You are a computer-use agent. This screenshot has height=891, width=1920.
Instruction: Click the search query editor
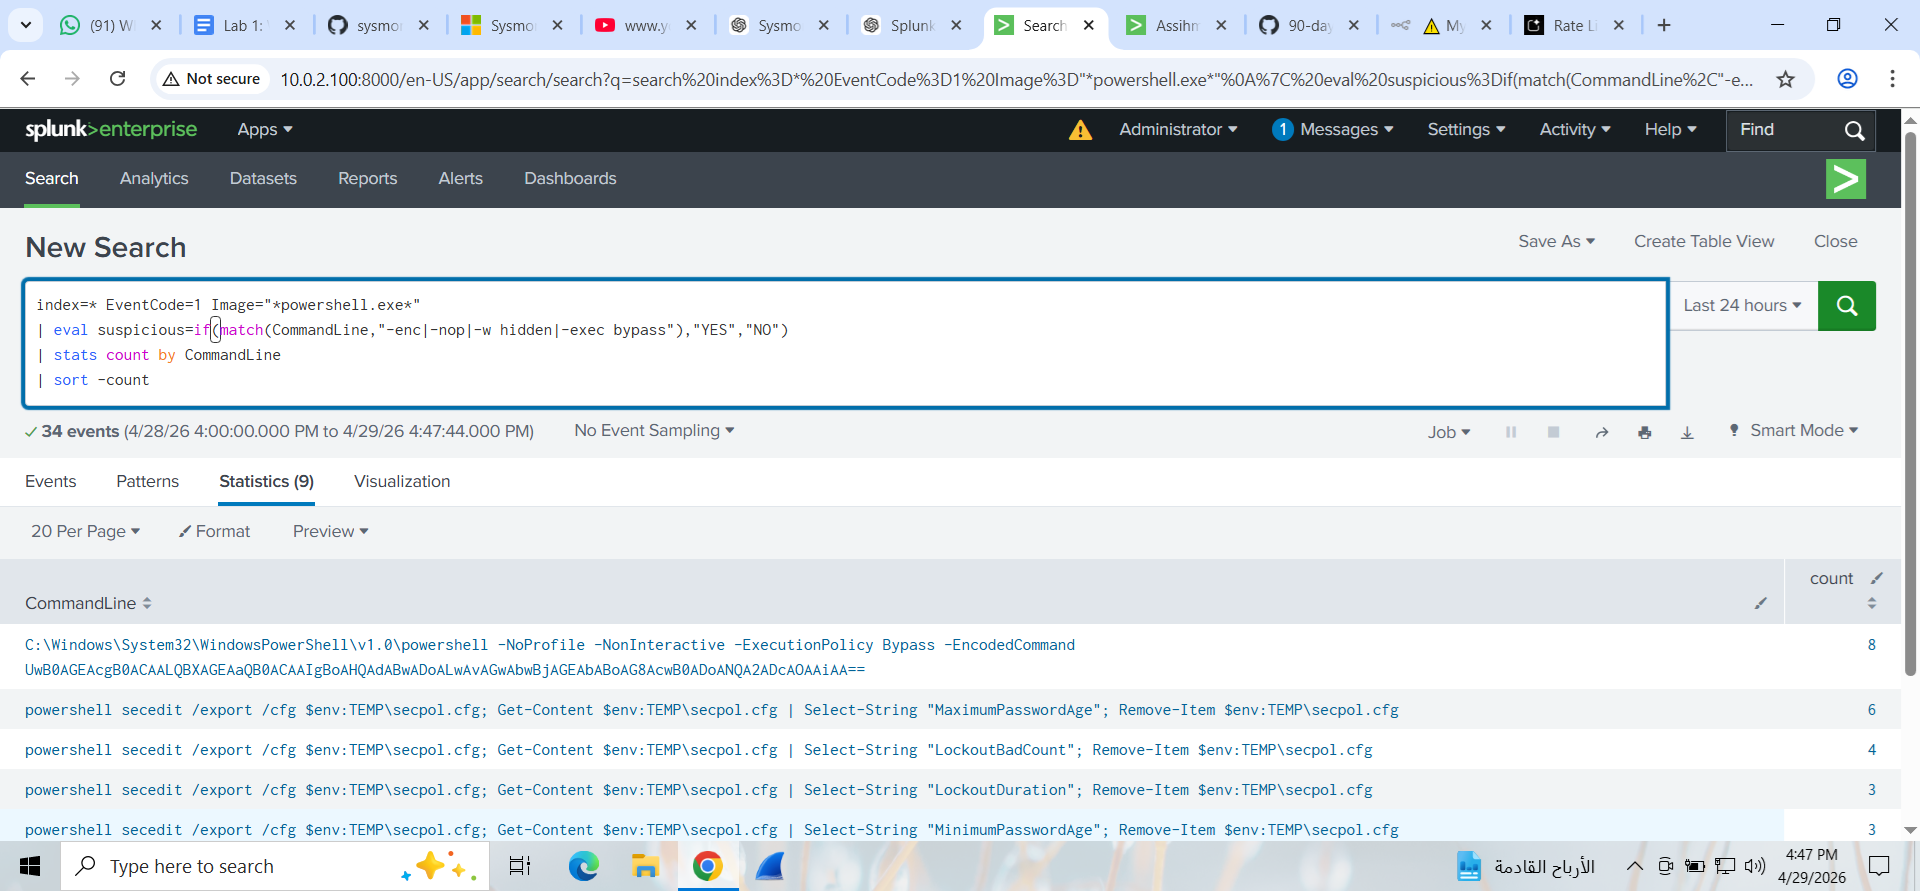(x=846, y=343)
